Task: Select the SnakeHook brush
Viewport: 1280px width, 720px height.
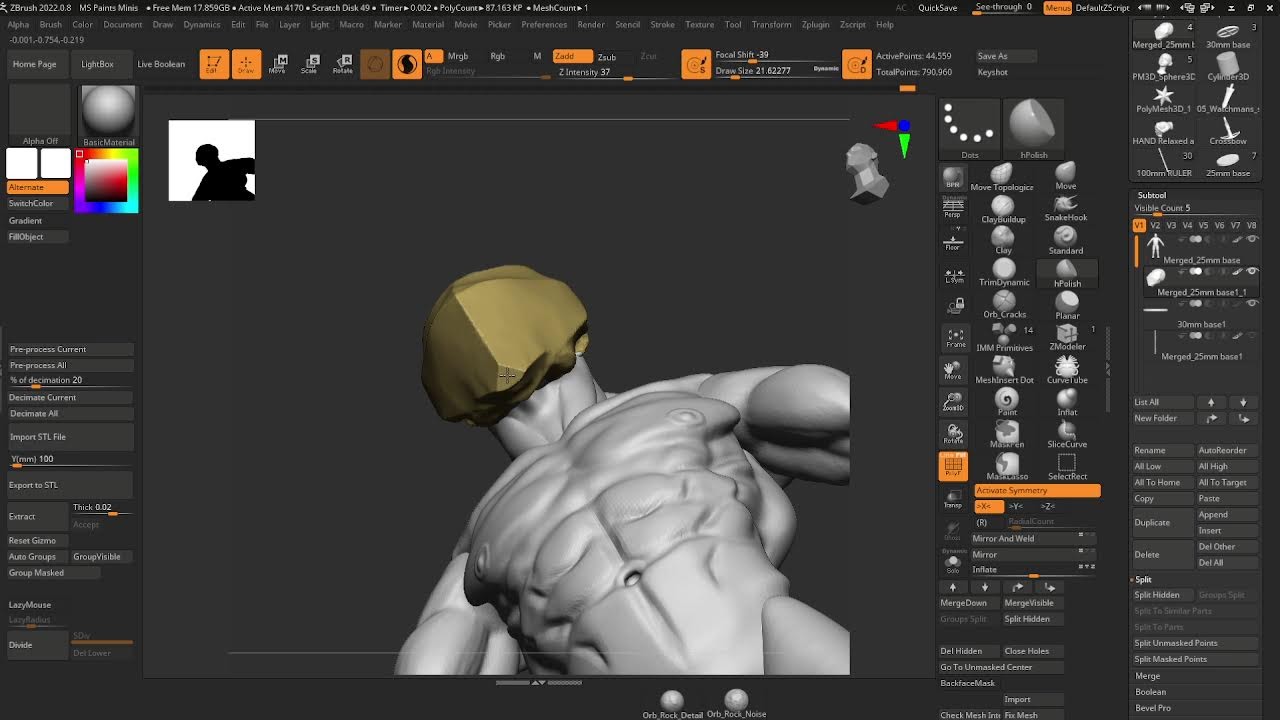Action: pyautogui.click(x=1066, y=209)
